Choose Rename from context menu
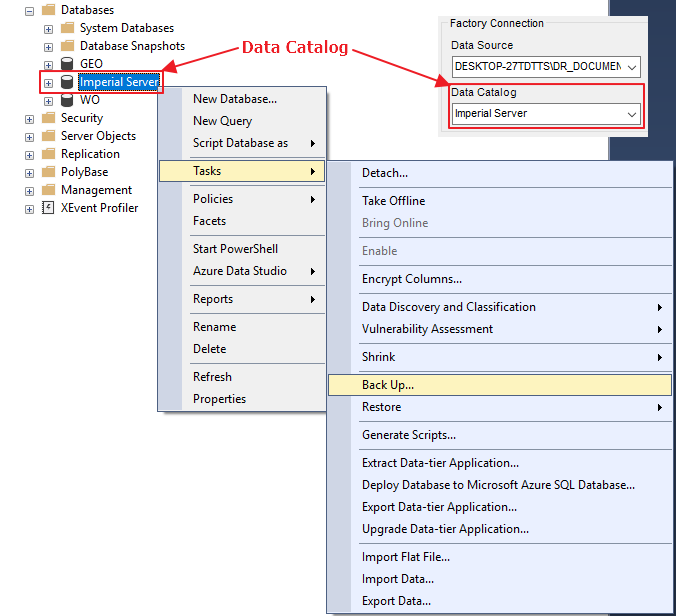The height and width of the screenshot is (616, 676). click(242, 327)
